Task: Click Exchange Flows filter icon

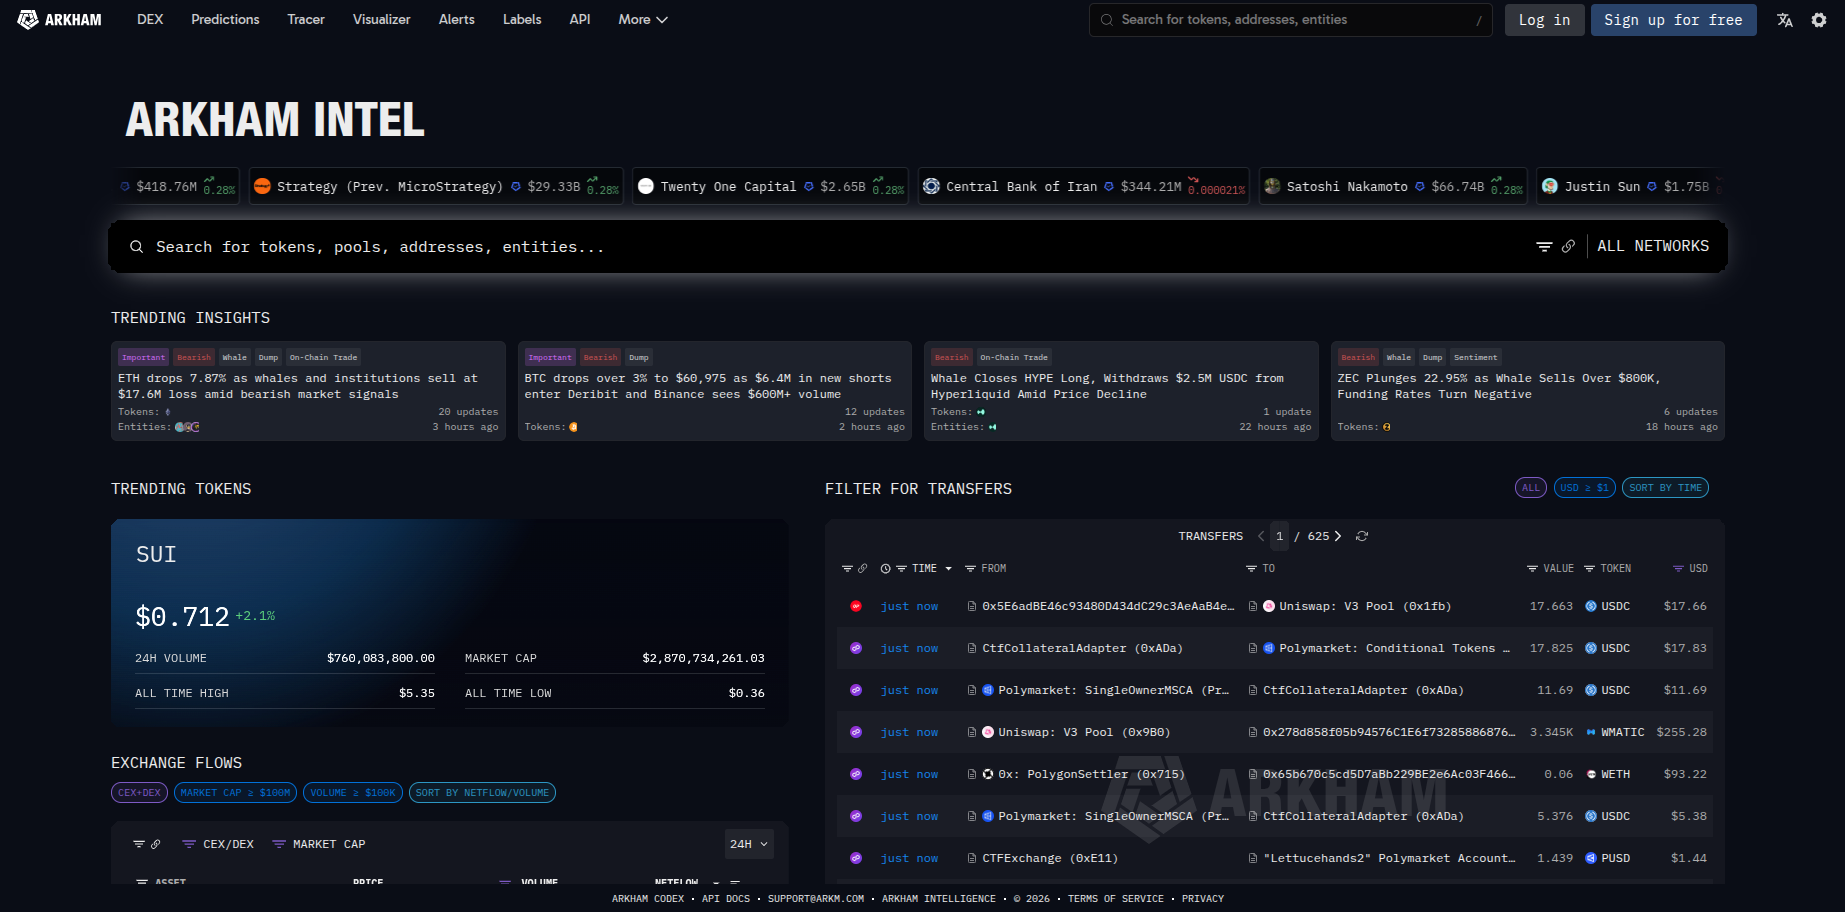Action: point(139,844)
